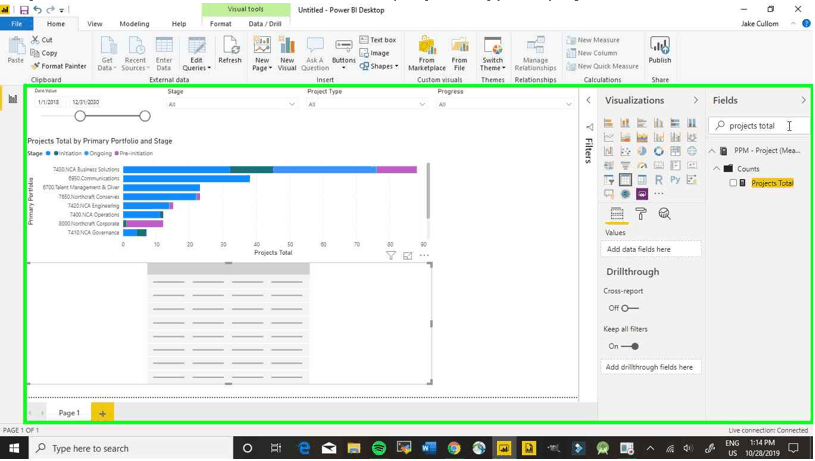Image resolution: width=815 pixels, height=461 pixels.
Task: Click the right handle of date slider
Action: [145, 116]
